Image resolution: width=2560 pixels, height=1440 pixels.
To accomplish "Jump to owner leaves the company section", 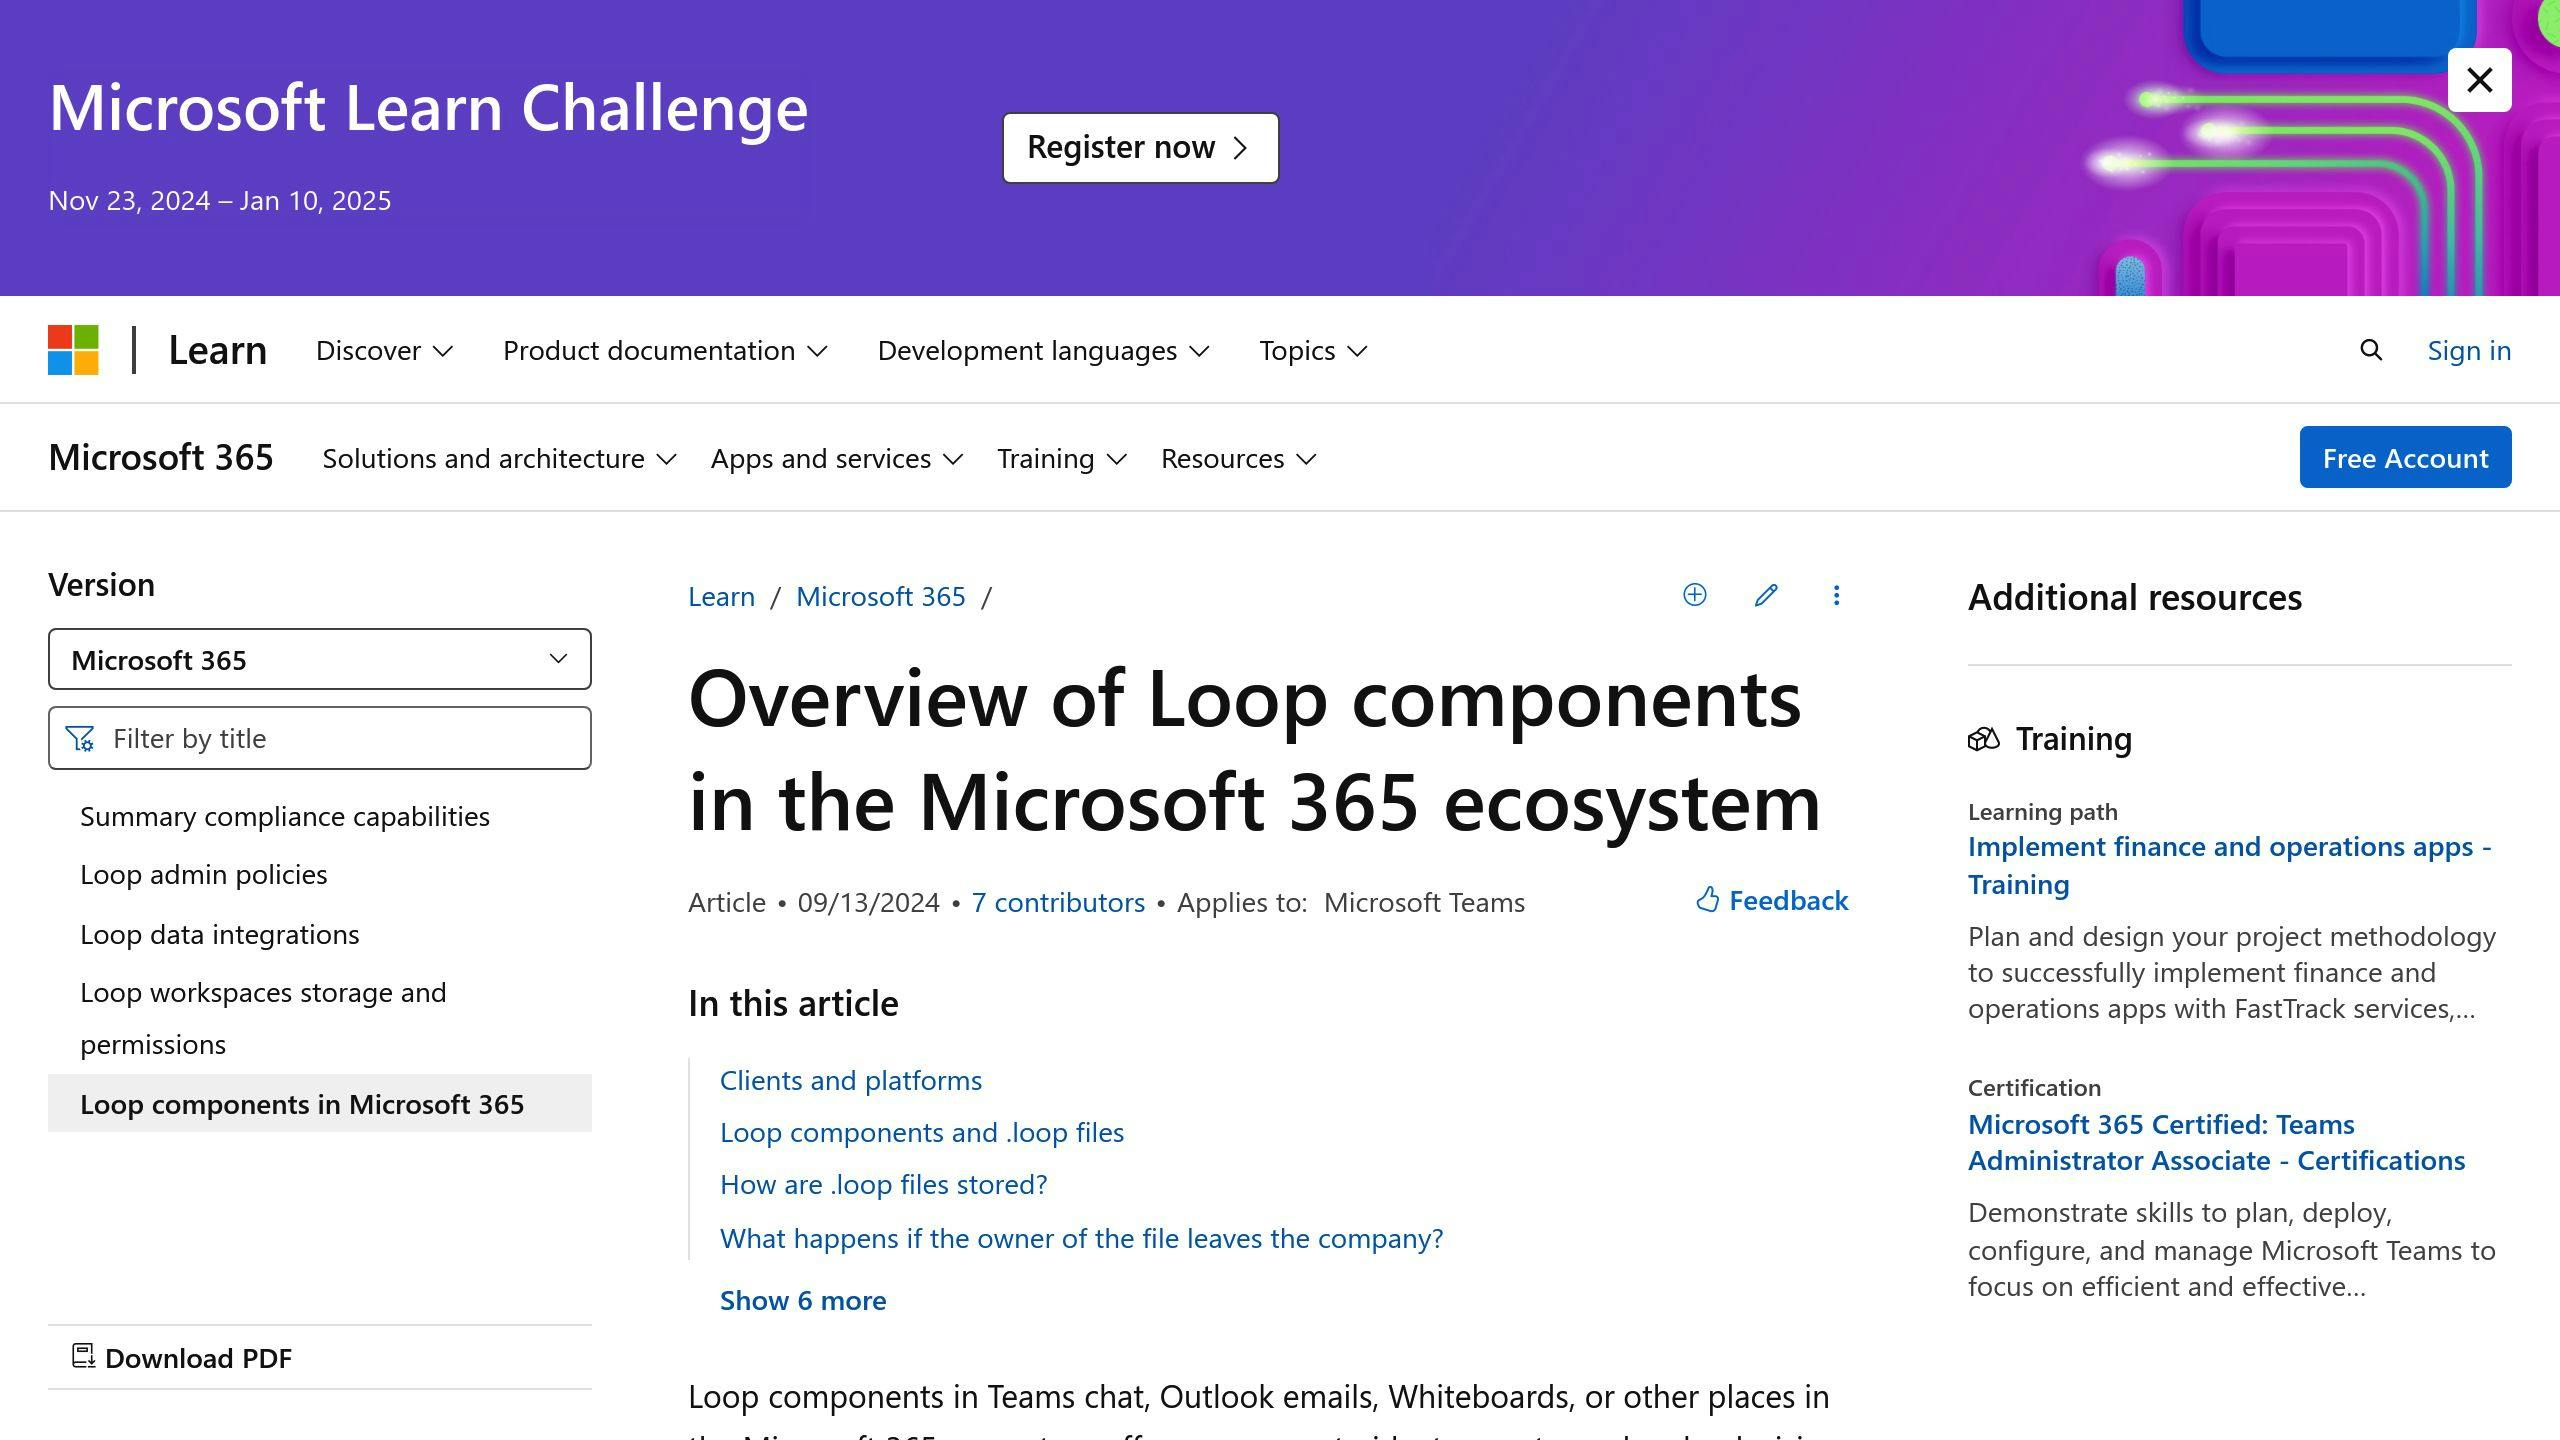I will [x=1082, y=1238].
